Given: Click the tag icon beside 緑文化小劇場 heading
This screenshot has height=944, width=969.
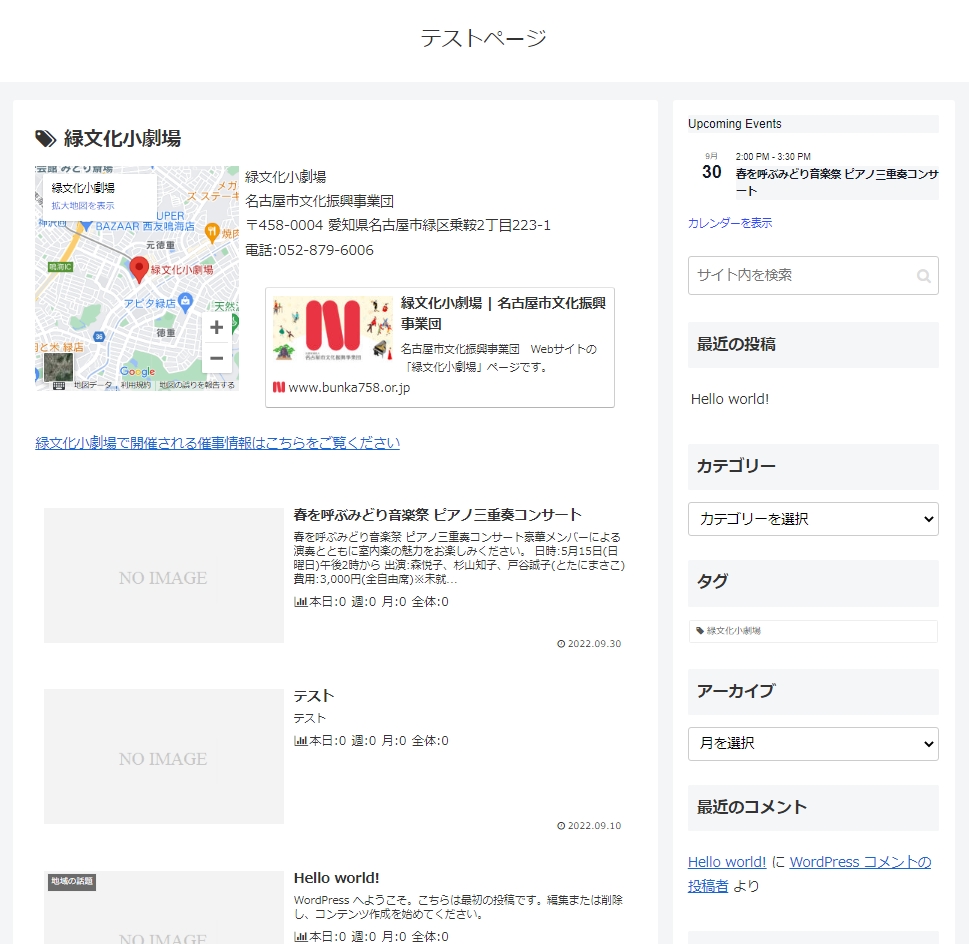Looking at the screenshot, I should [45, 138].
